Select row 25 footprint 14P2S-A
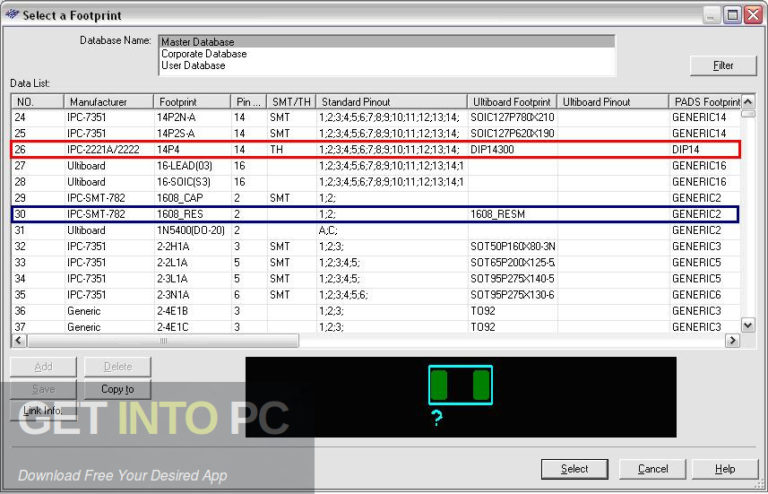Image resolution: width=768 pixels, height=494 pixels. (x=376, y=133)
